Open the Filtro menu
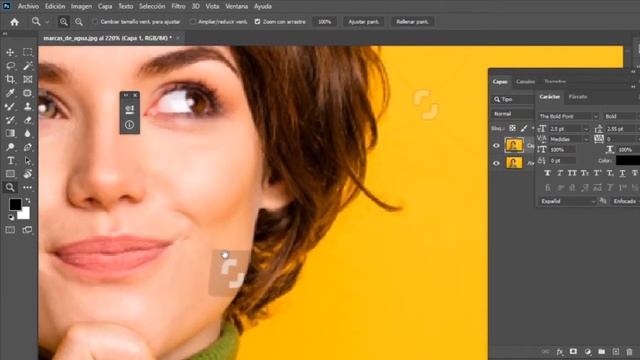This screenshot has width=640, height=360. [178, 7]
